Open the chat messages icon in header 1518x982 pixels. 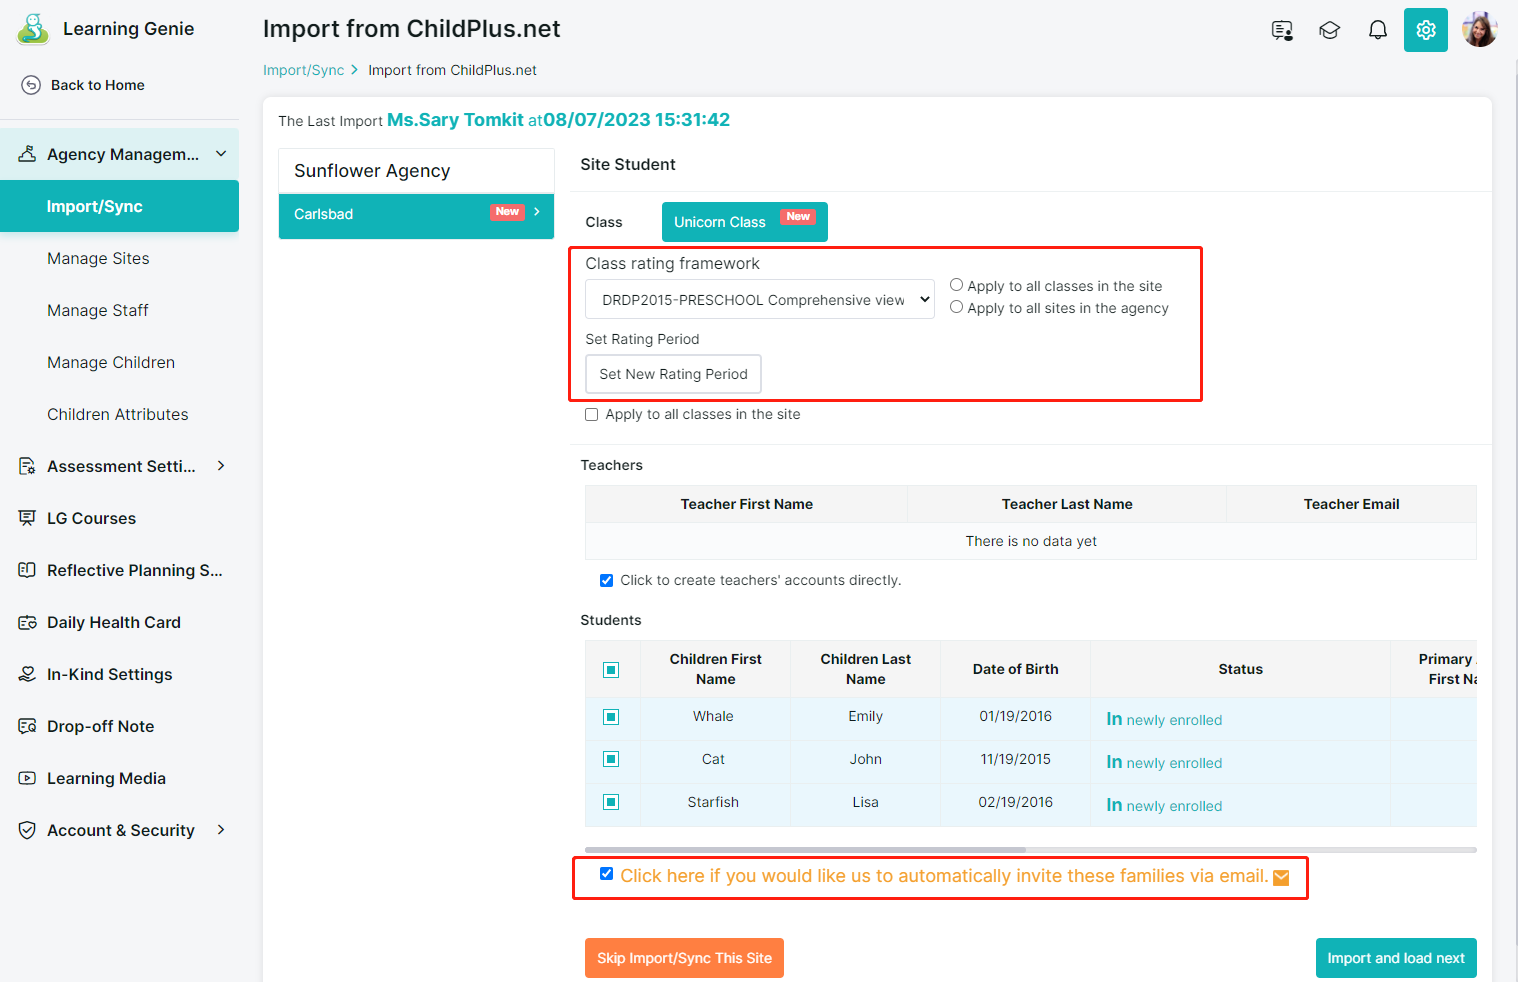coord(1282,30)
